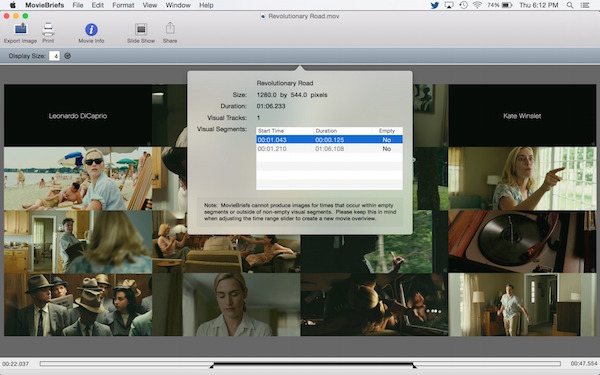The height and width of the screenshot is (375, 600).
Task: Click the record player turntable thumbnail
Action: [522, 242]
